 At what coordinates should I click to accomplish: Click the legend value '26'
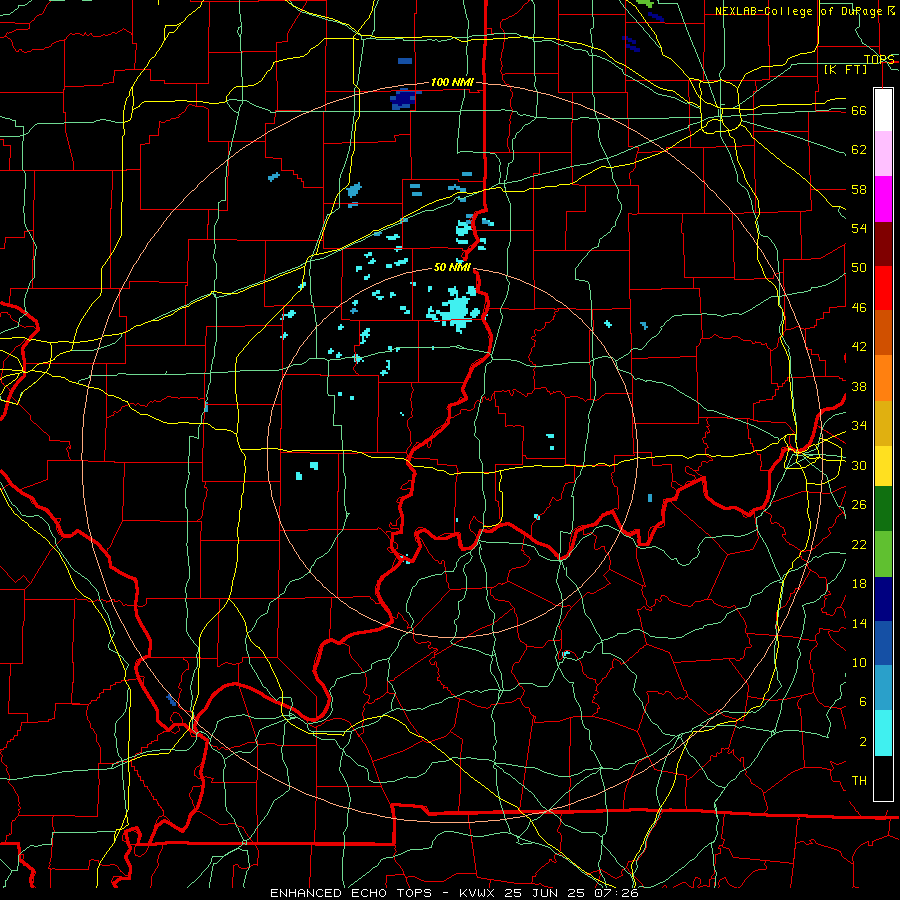click(x=859, y=505)
